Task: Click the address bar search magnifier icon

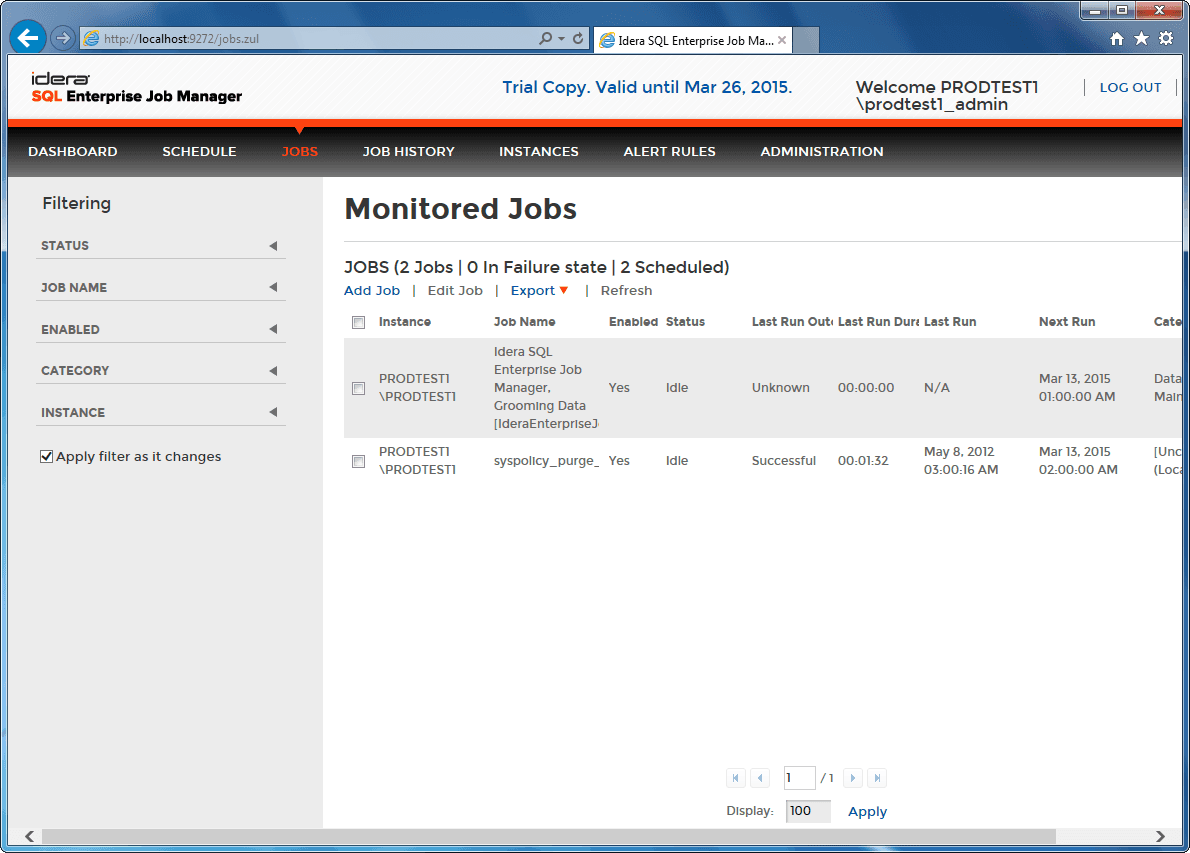Action: coord(545,38)
